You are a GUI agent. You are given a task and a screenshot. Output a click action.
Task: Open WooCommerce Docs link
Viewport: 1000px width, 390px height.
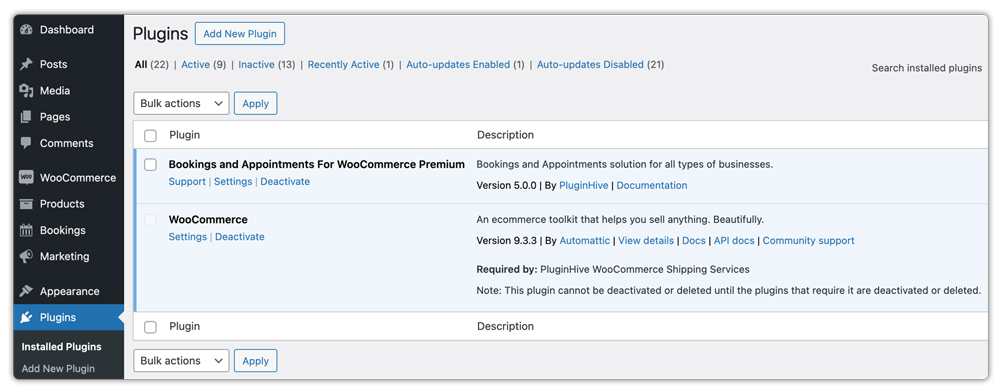694,241
